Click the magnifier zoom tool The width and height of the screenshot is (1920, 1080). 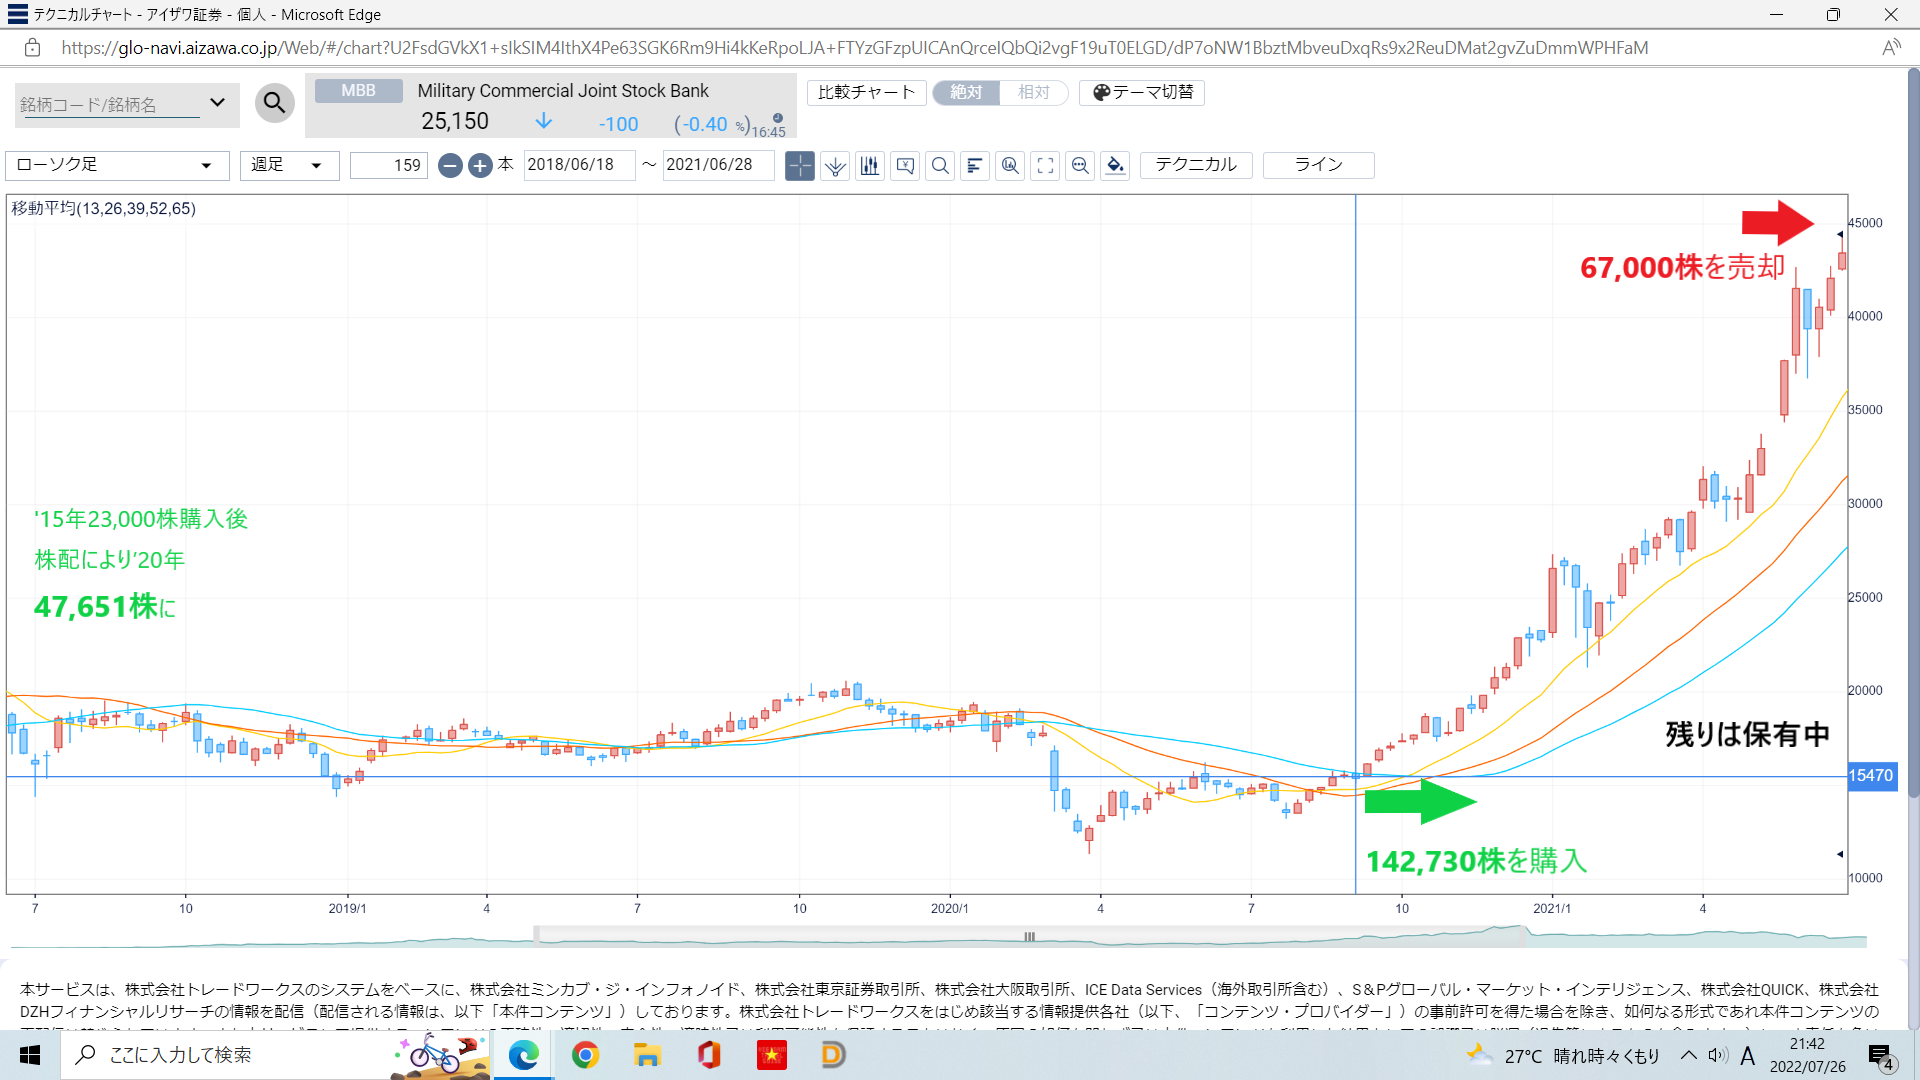(x=940, y=166)
